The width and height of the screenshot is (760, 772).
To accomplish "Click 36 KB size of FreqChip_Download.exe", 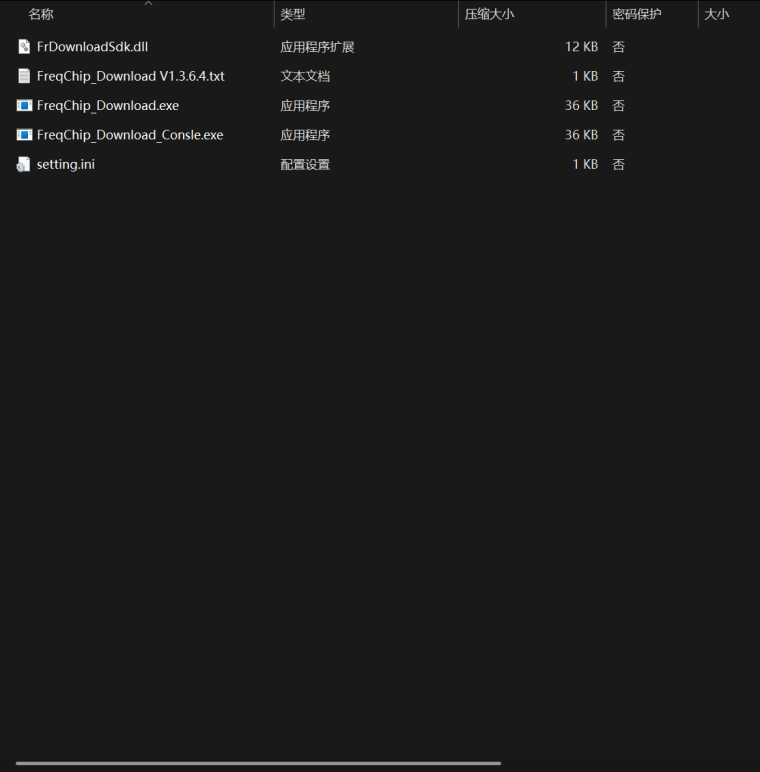I will 581,105.
